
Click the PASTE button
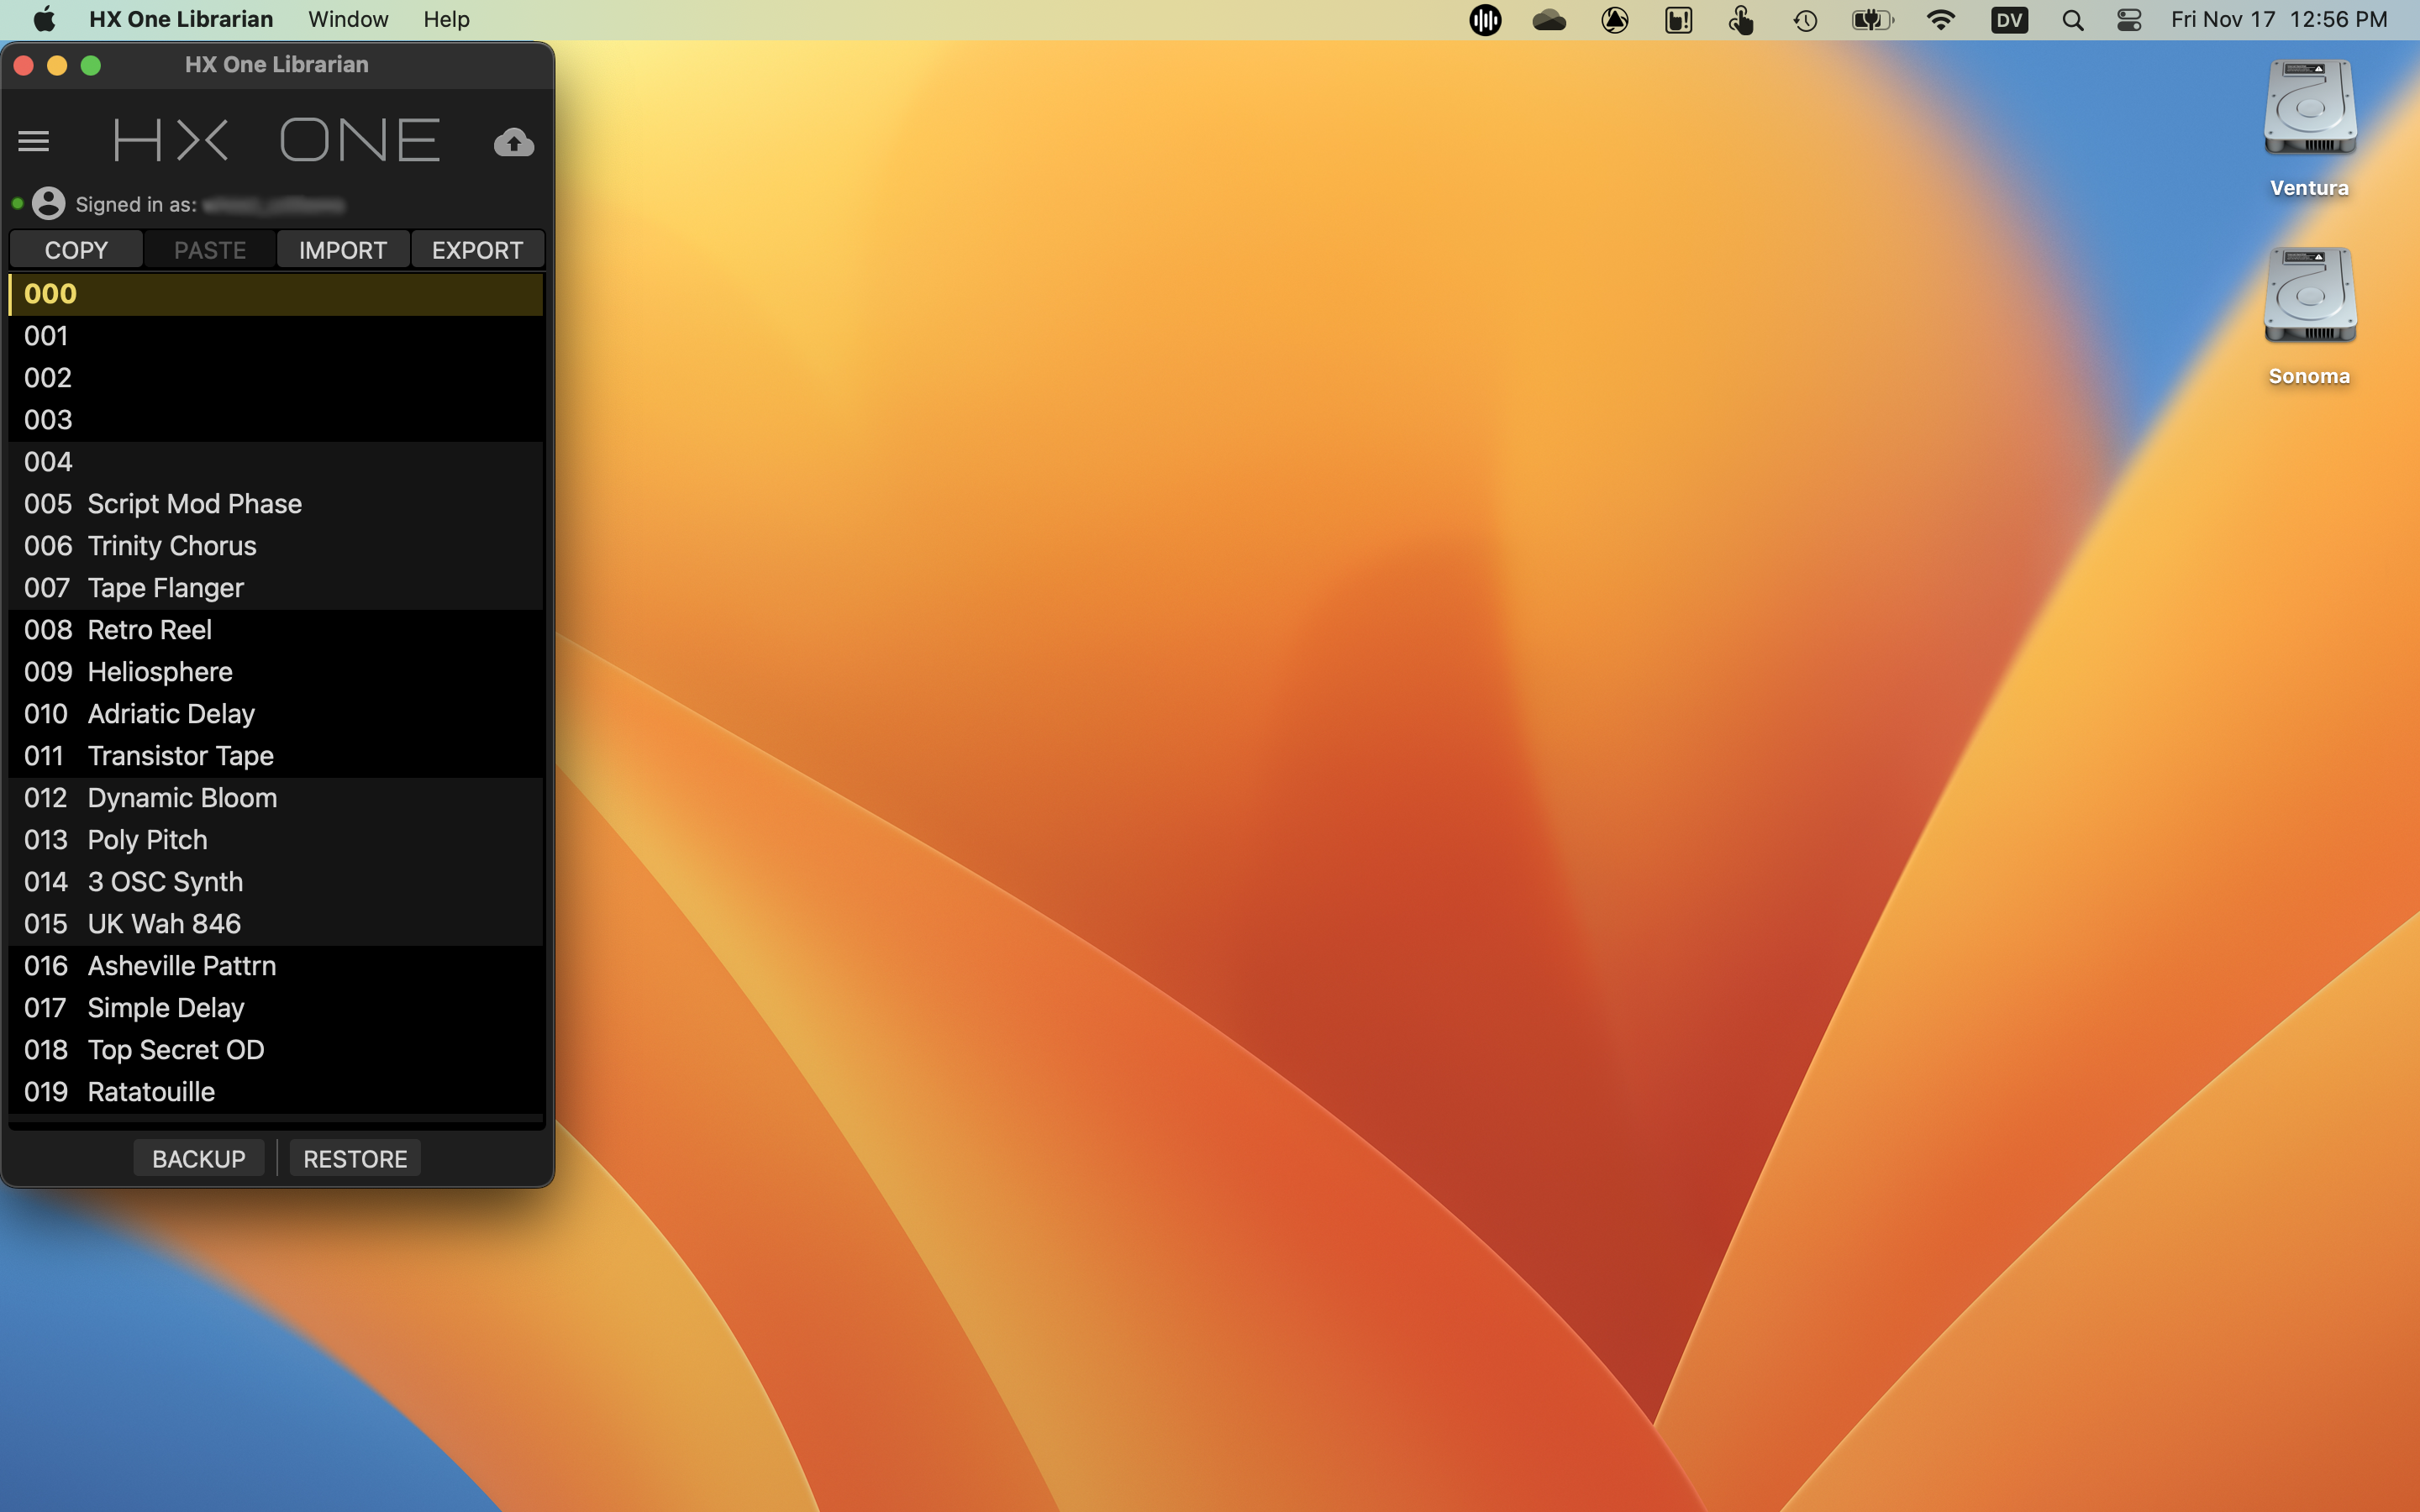click(210, 250)
